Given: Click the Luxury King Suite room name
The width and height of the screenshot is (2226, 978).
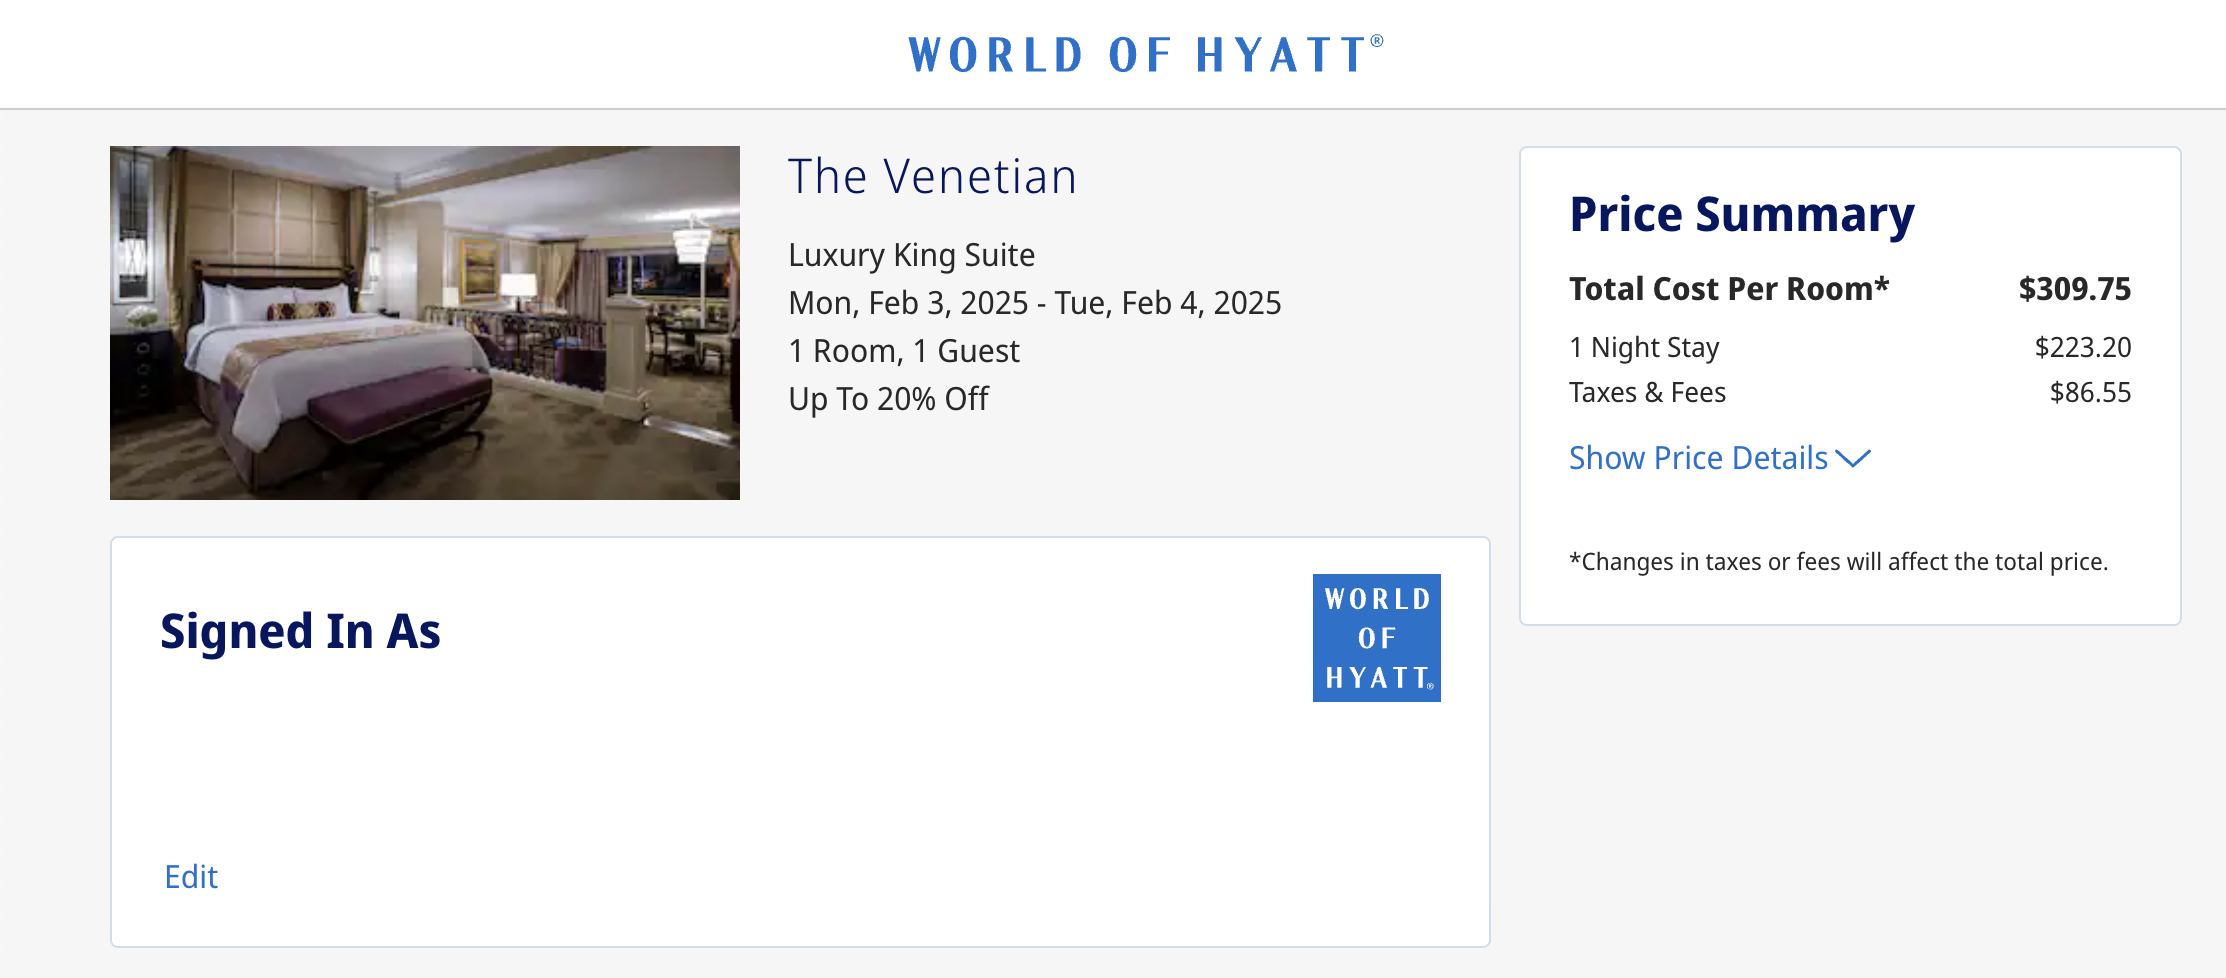Looking at the screenshot, I should point(911,254).
